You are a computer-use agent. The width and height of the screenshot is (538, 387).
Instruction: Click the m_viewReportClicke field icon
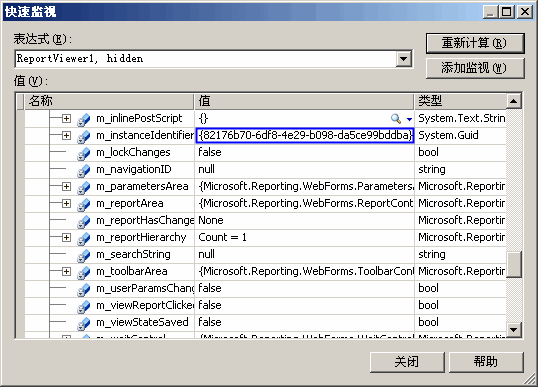click(x=84, y=306)
